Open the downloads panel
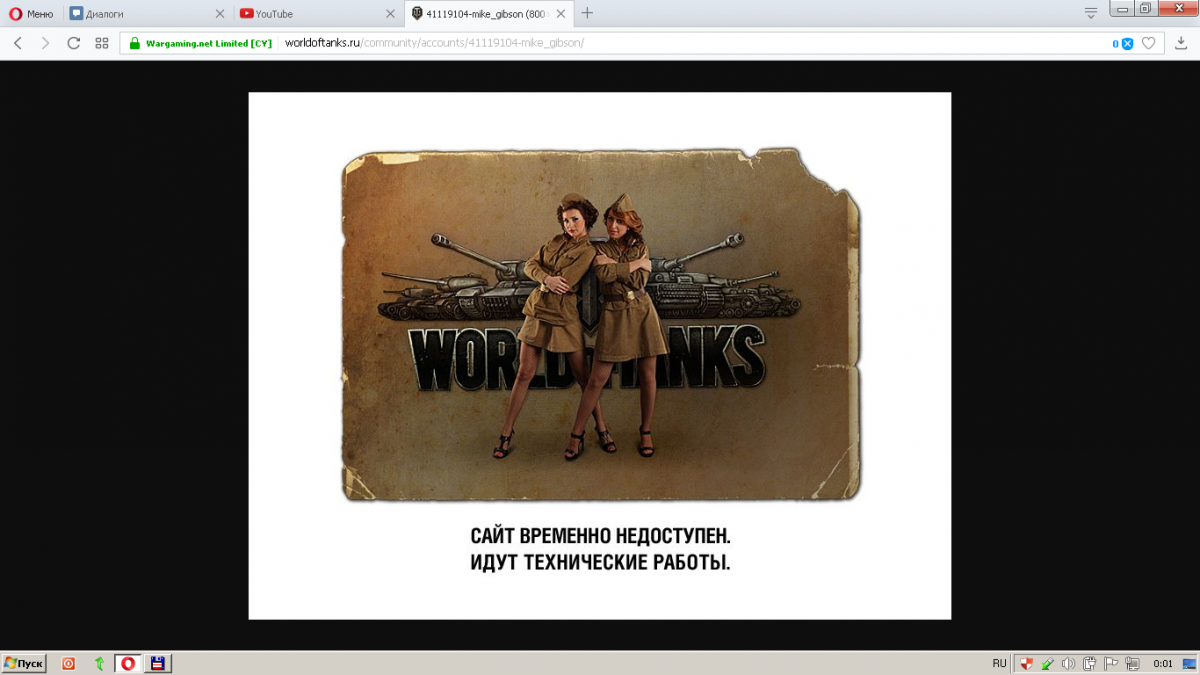The height and width of the screenshot is (675, 1200). (x=1180, y=43)
